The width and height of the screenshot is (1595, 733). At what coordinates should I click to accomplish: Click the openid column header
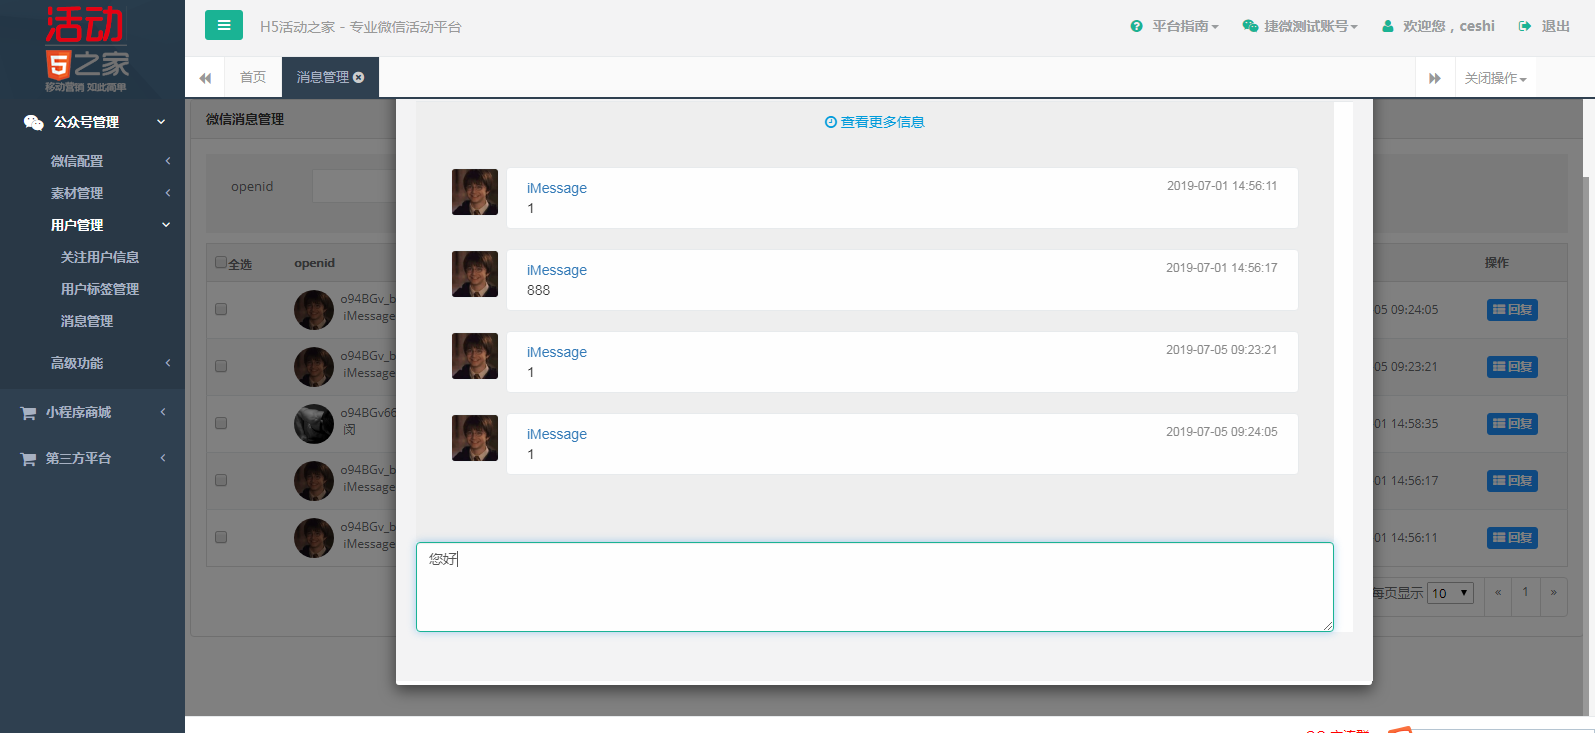[x=314, y=263]
